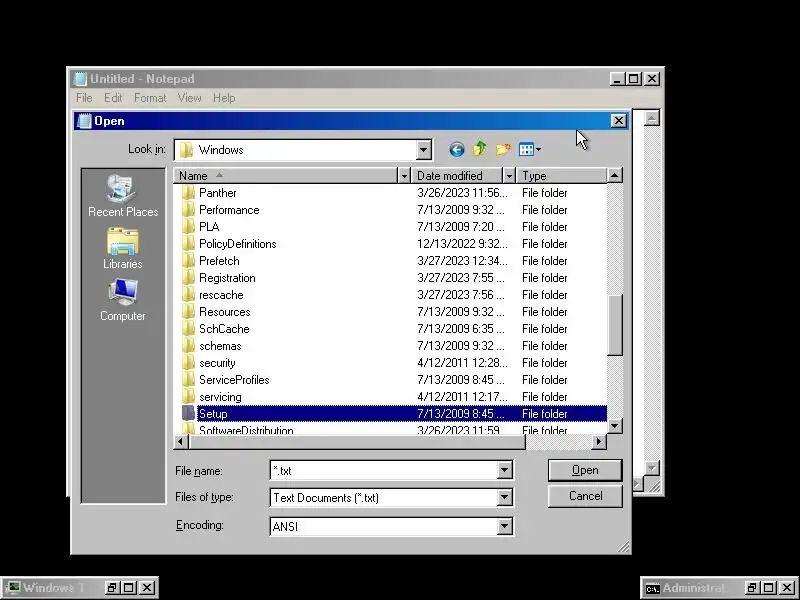Click the Notepad scroll up arrow
This screenshot has width=800, height=600.
[x=652, y=118]
